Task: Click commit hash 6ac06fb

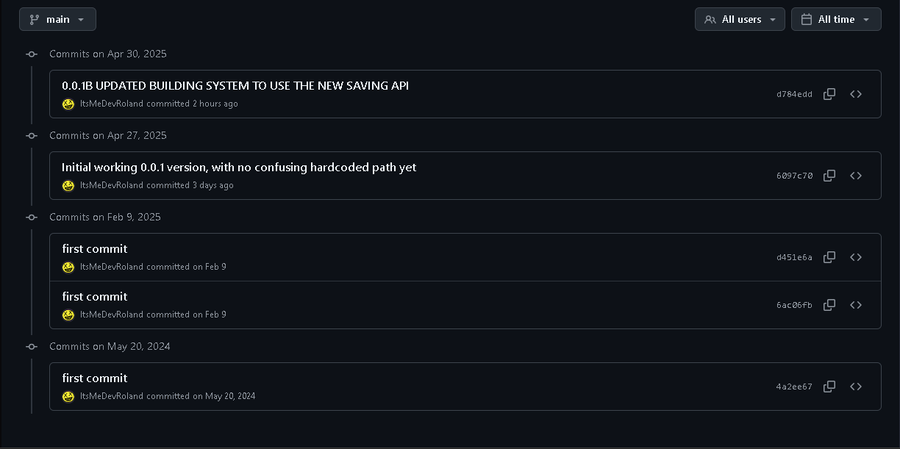Action: 794,305
